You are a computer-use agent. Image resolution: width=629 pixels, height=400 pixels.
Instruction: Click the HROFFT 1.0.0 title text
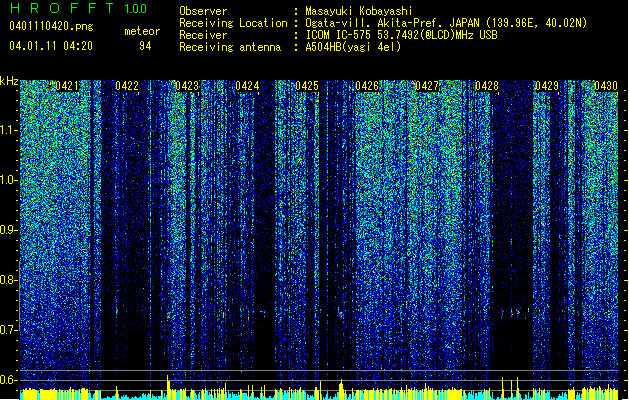79,8
